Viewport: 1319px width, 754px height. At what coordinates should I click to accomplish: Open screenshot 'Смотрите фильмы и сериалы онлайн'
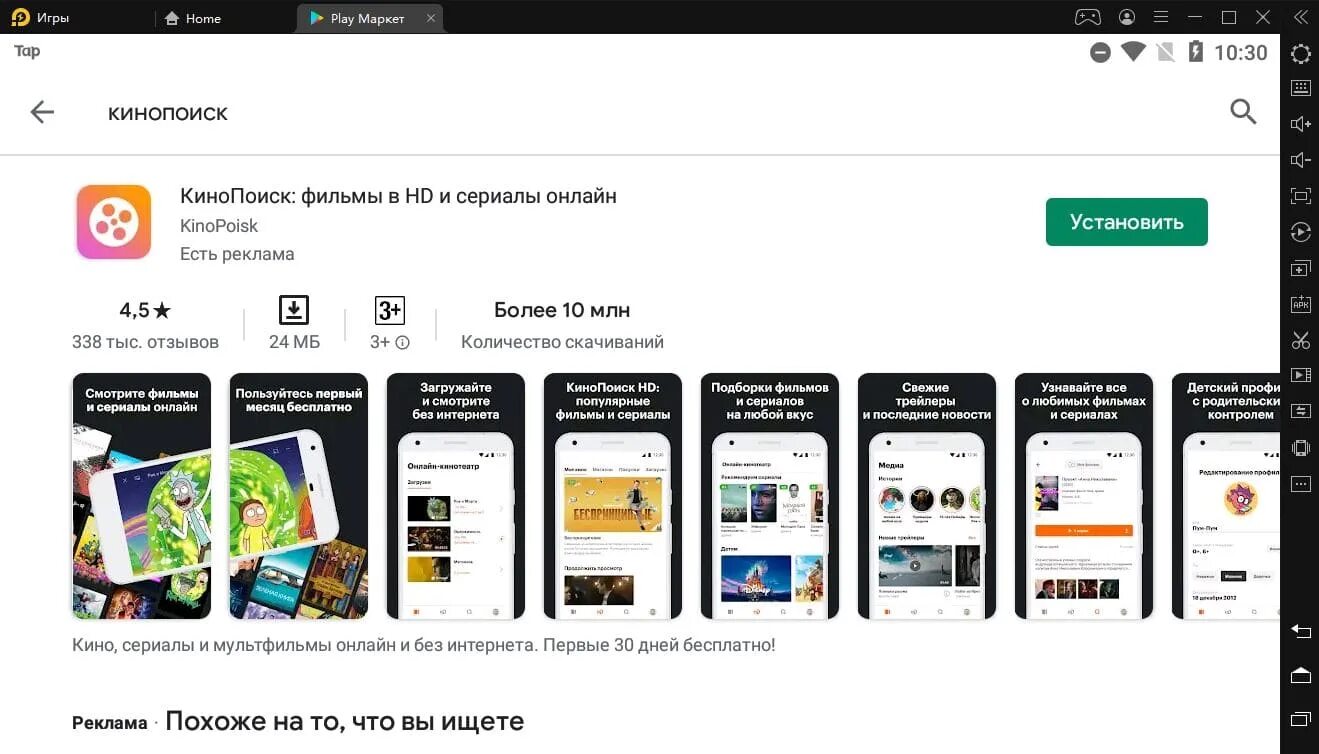(x=141, y=496)
